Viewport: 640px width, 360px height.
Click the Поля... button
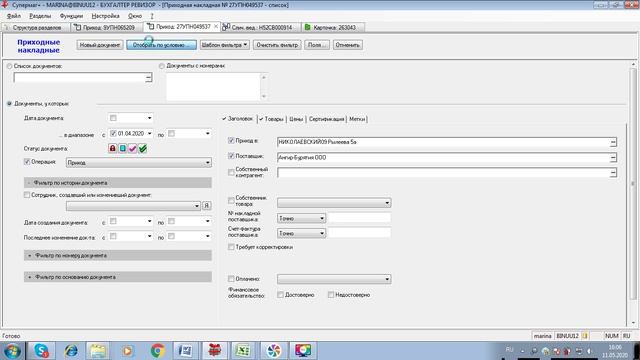point(317,45)
